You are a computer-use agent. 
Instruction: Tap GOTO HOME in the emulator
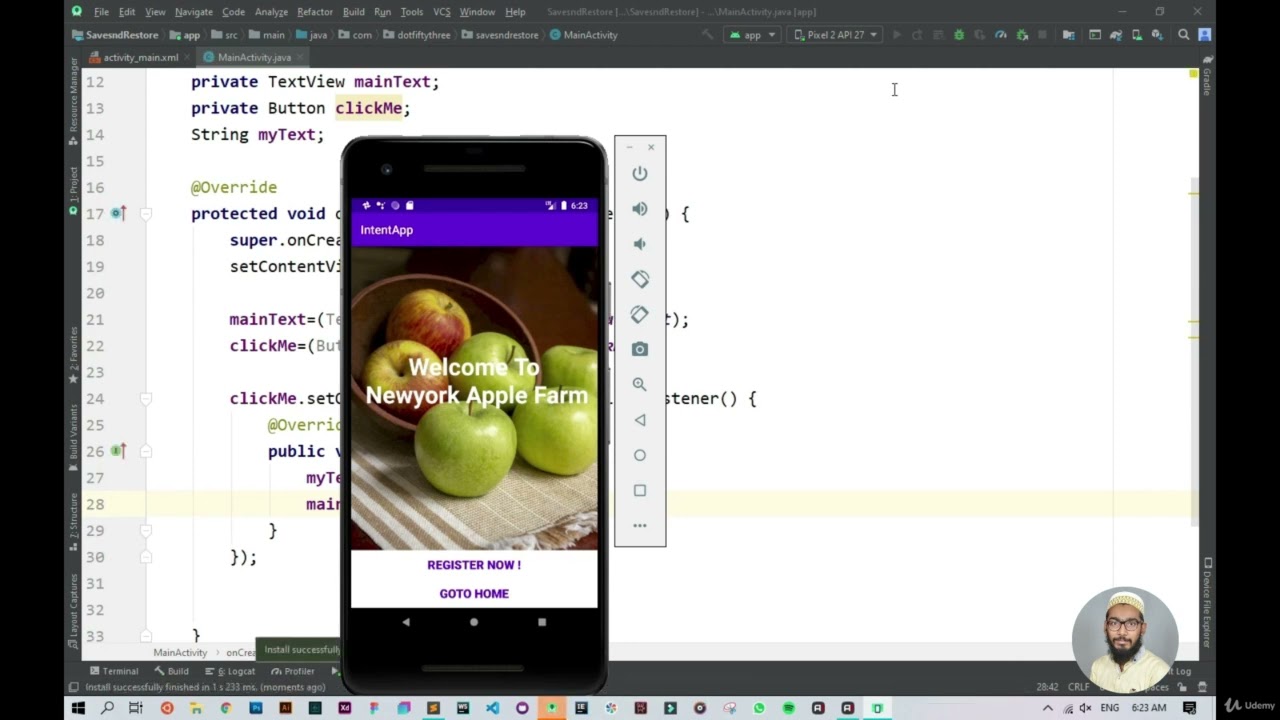[474, 594]
